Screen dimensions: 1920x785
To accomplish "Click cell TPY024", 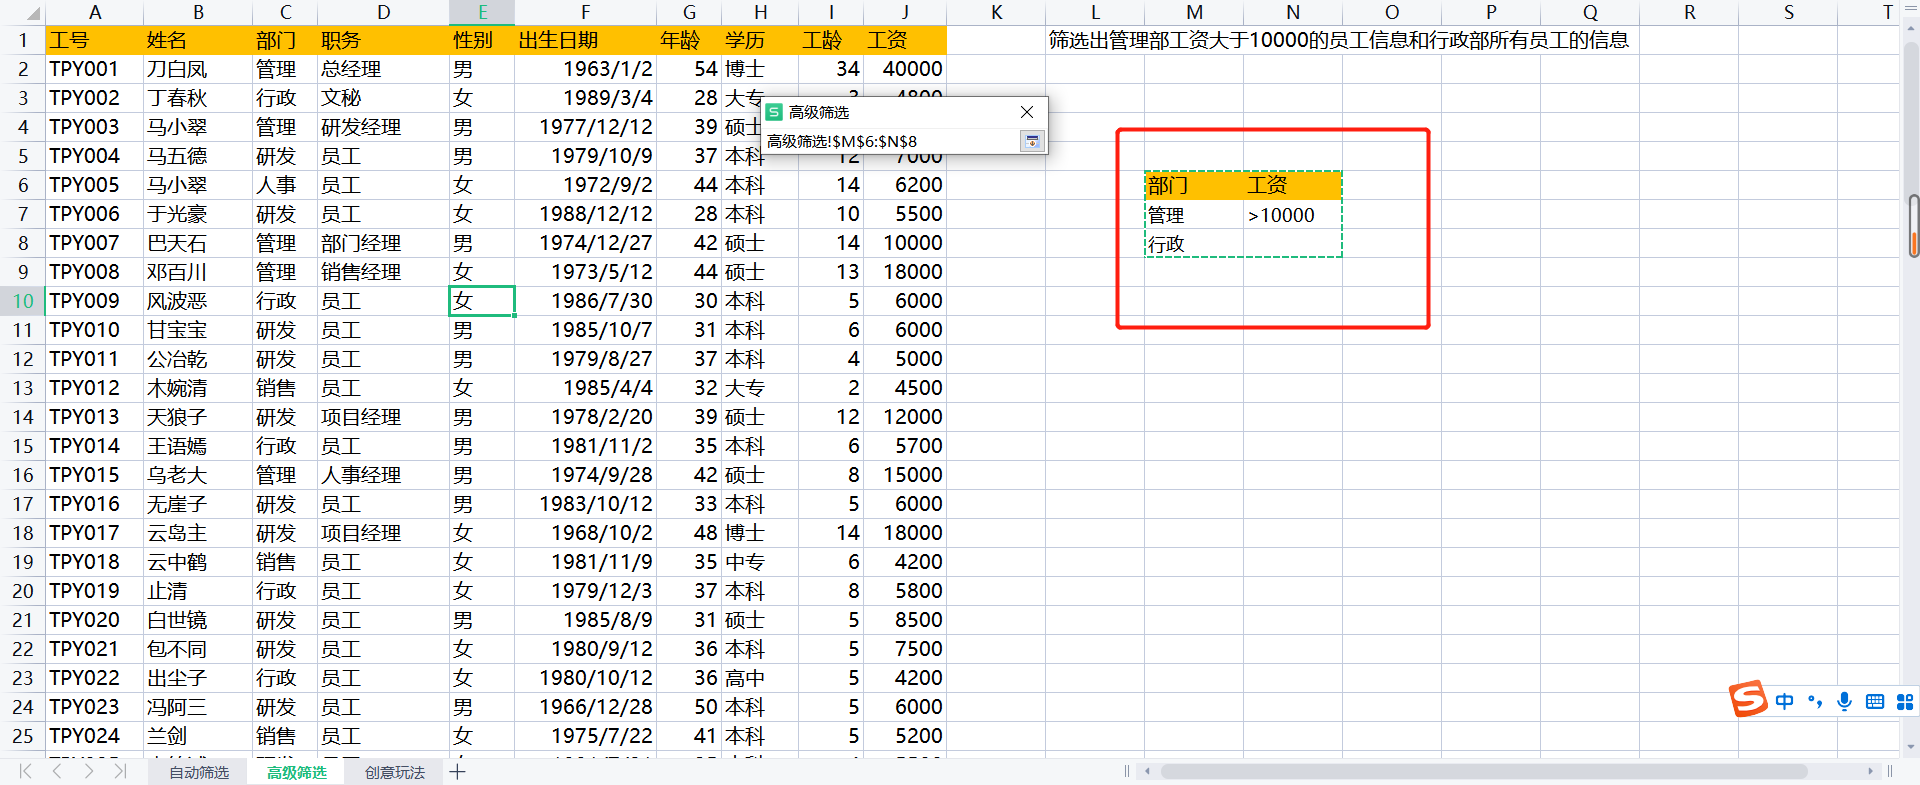I will 95,736.
